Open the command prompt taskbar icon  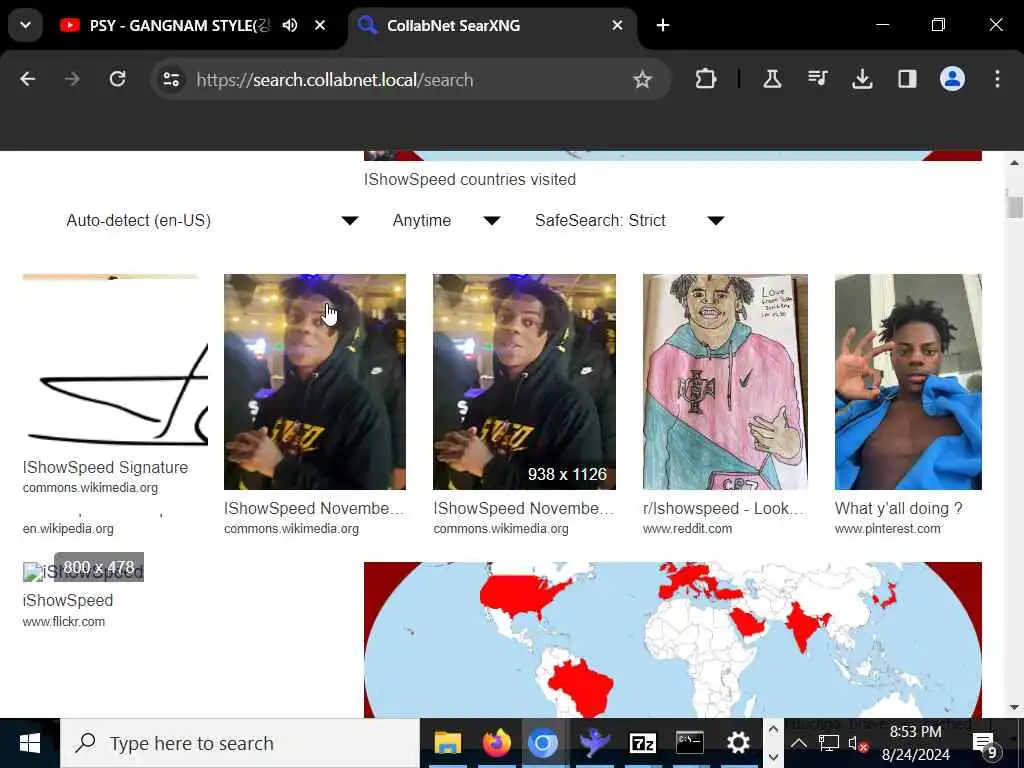(690, 743)
